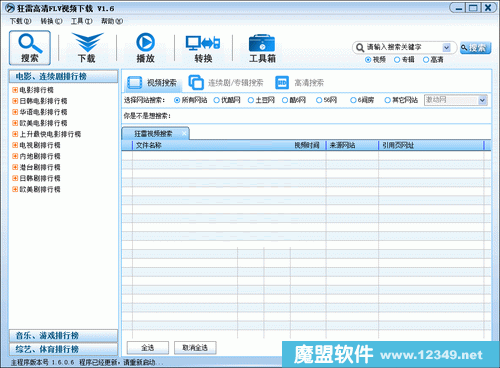500x368 pixels.
Task: Expand the 欧美剧排行榜 tree node
Action: point(15,189)
